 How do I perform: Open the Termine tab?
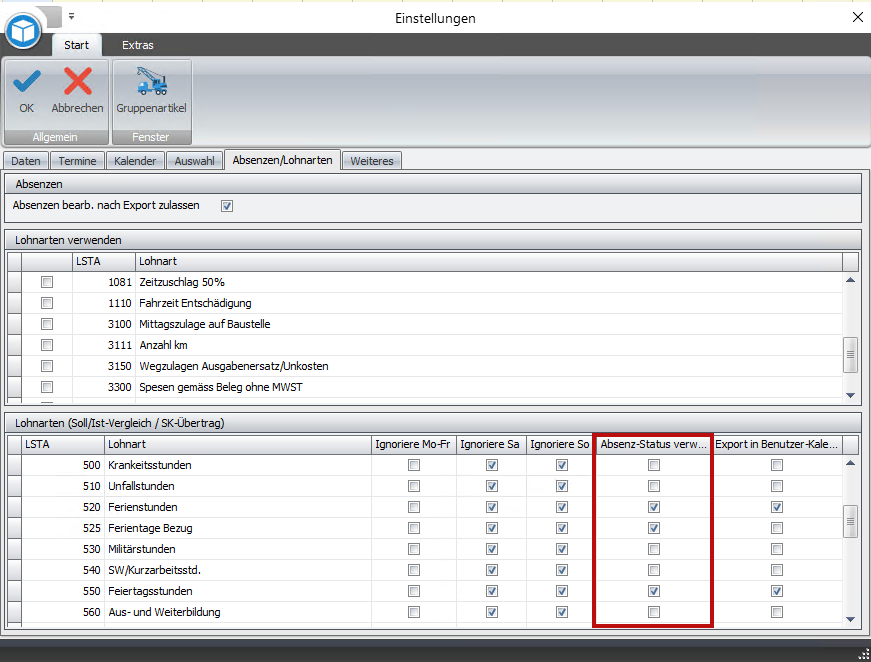[x=77, y=161]
